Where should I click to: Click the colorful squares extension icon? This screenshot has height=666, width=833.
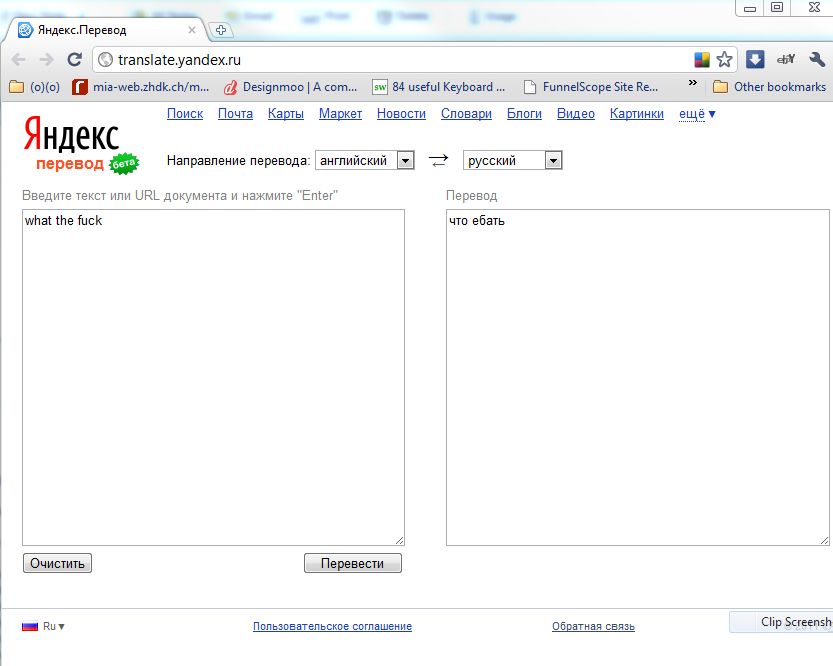point(703,60)
